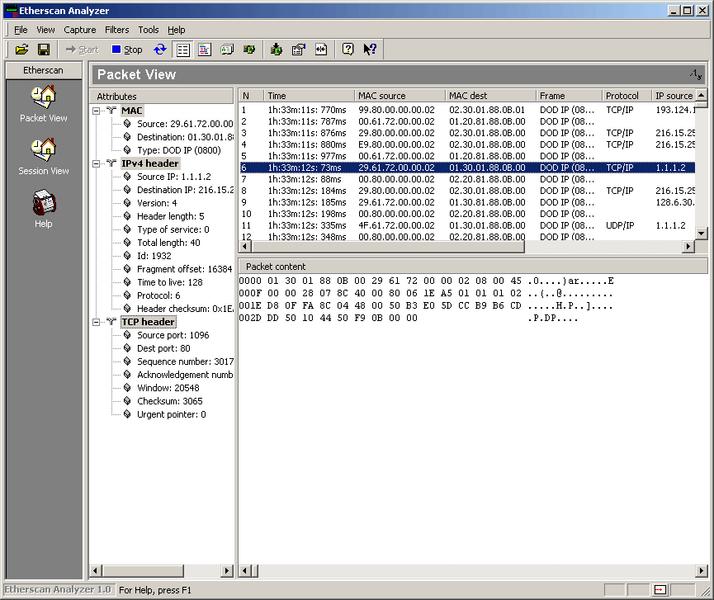Select the Dest port: 80 attribute

coord(163,348)
